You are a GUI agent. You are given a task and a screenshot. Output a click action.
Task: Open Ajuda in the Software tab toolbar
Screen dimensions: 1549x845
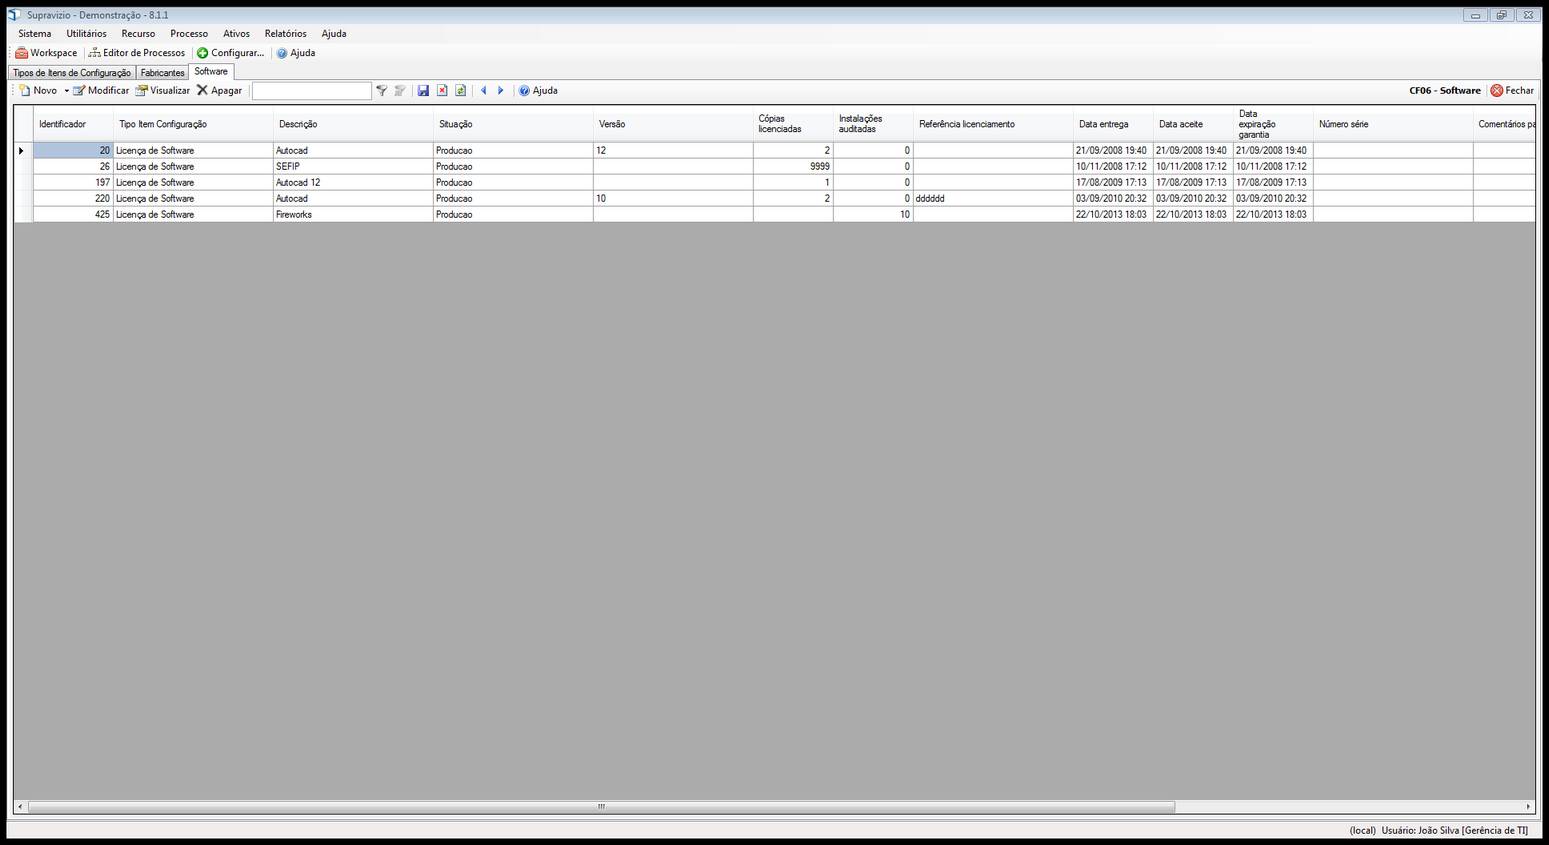(x=538, y=90)
